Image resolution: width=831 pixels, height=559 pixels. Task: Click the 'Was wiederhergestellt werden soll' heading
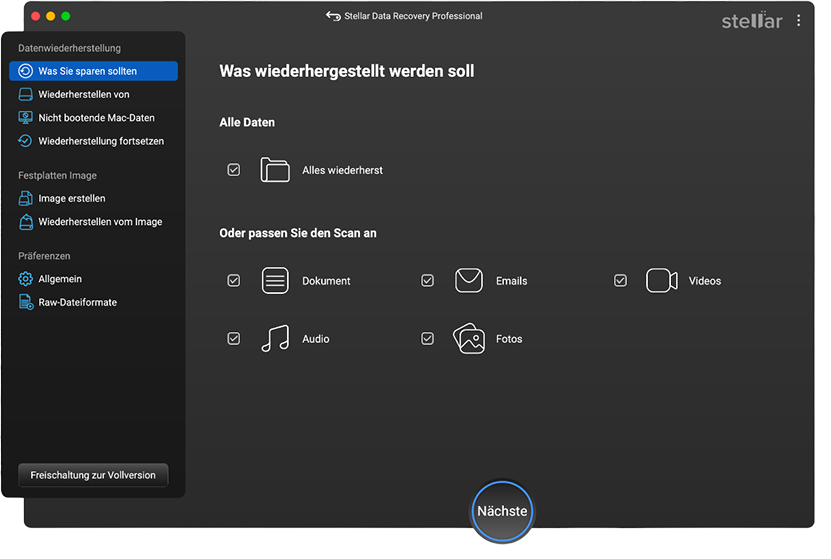(347, 71)
